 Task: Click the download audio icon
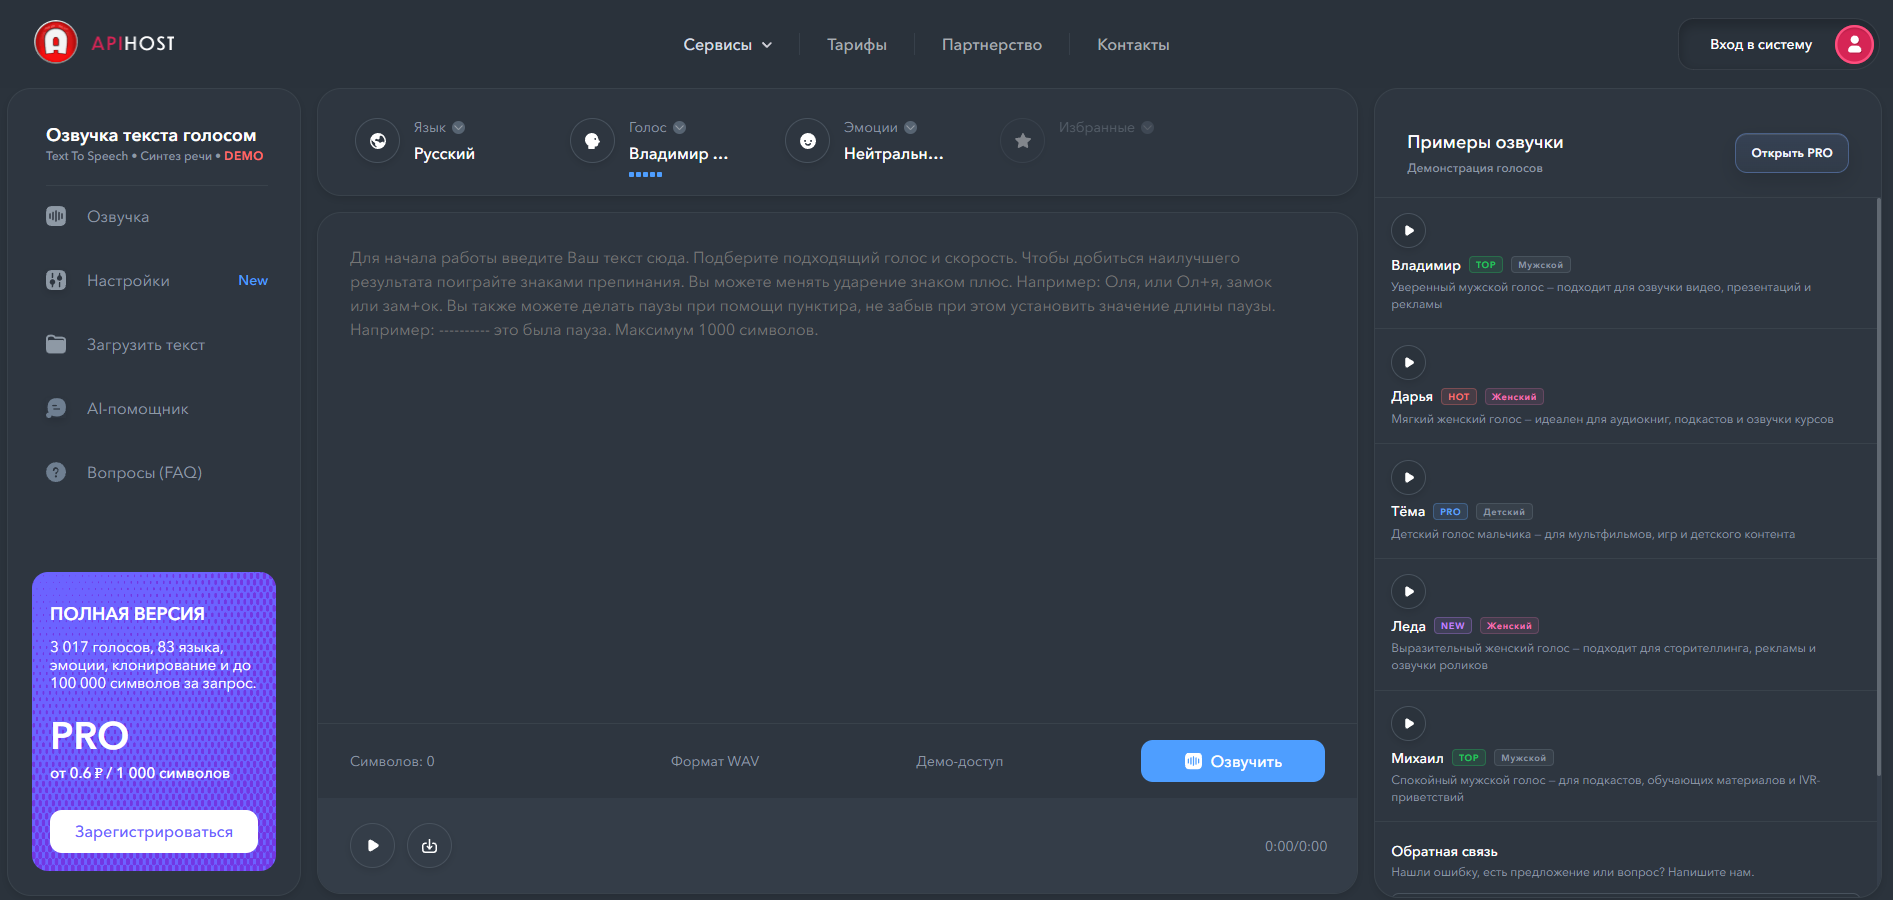[x=429, y=846]
